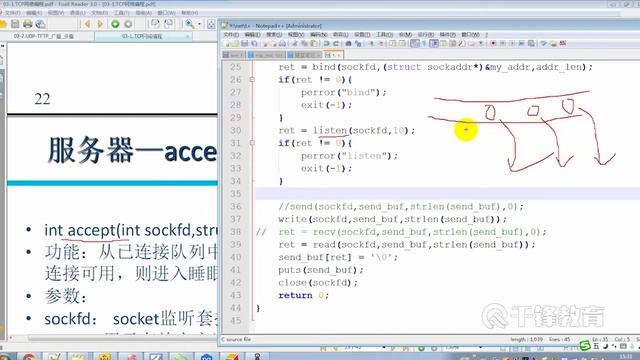Click the Cut icon in Notepad++ toolbar
The height and width of the screenshot is (360, 640).
pos(296,43)
